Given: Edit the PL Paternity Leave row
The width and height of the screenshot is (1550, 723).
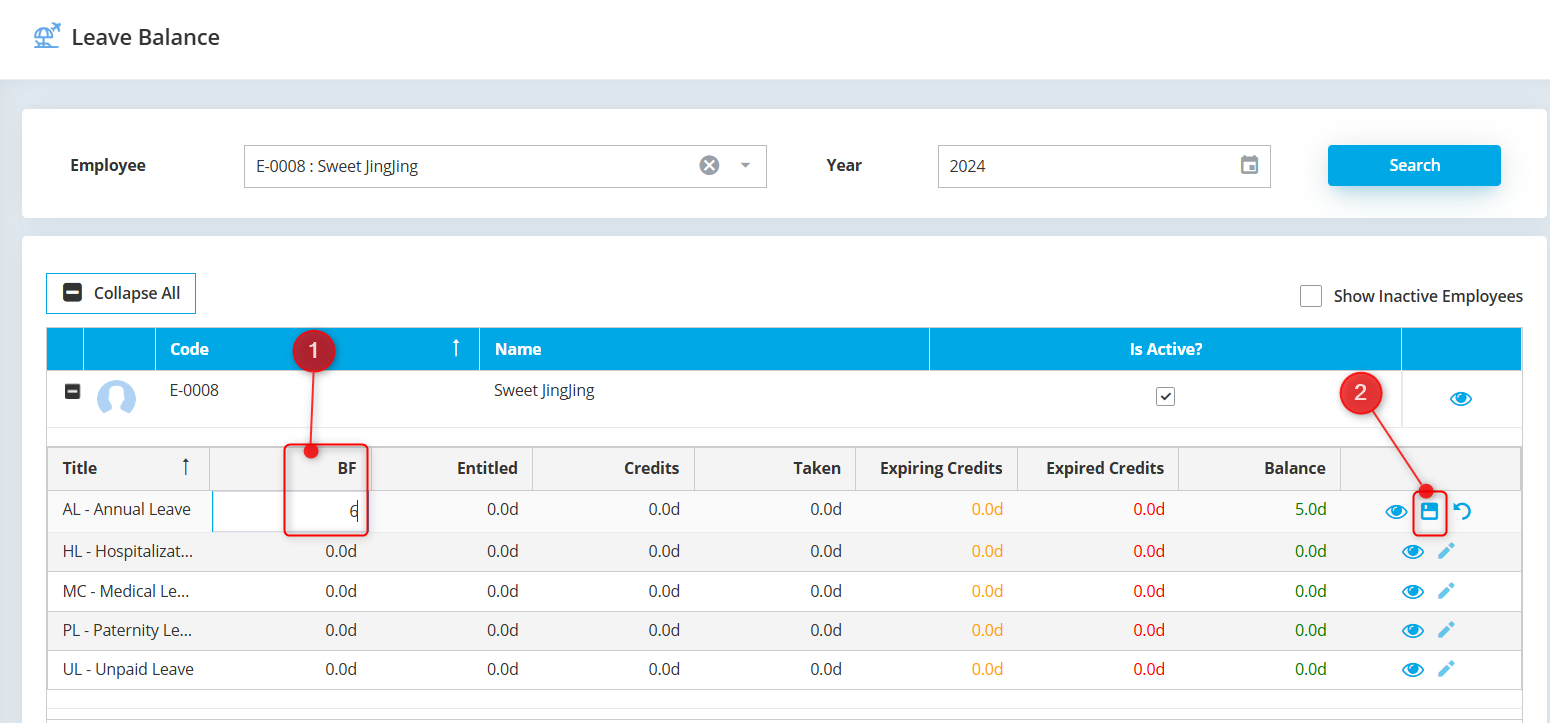Looking at the screenshot, I should click(x=1446, y=629).
